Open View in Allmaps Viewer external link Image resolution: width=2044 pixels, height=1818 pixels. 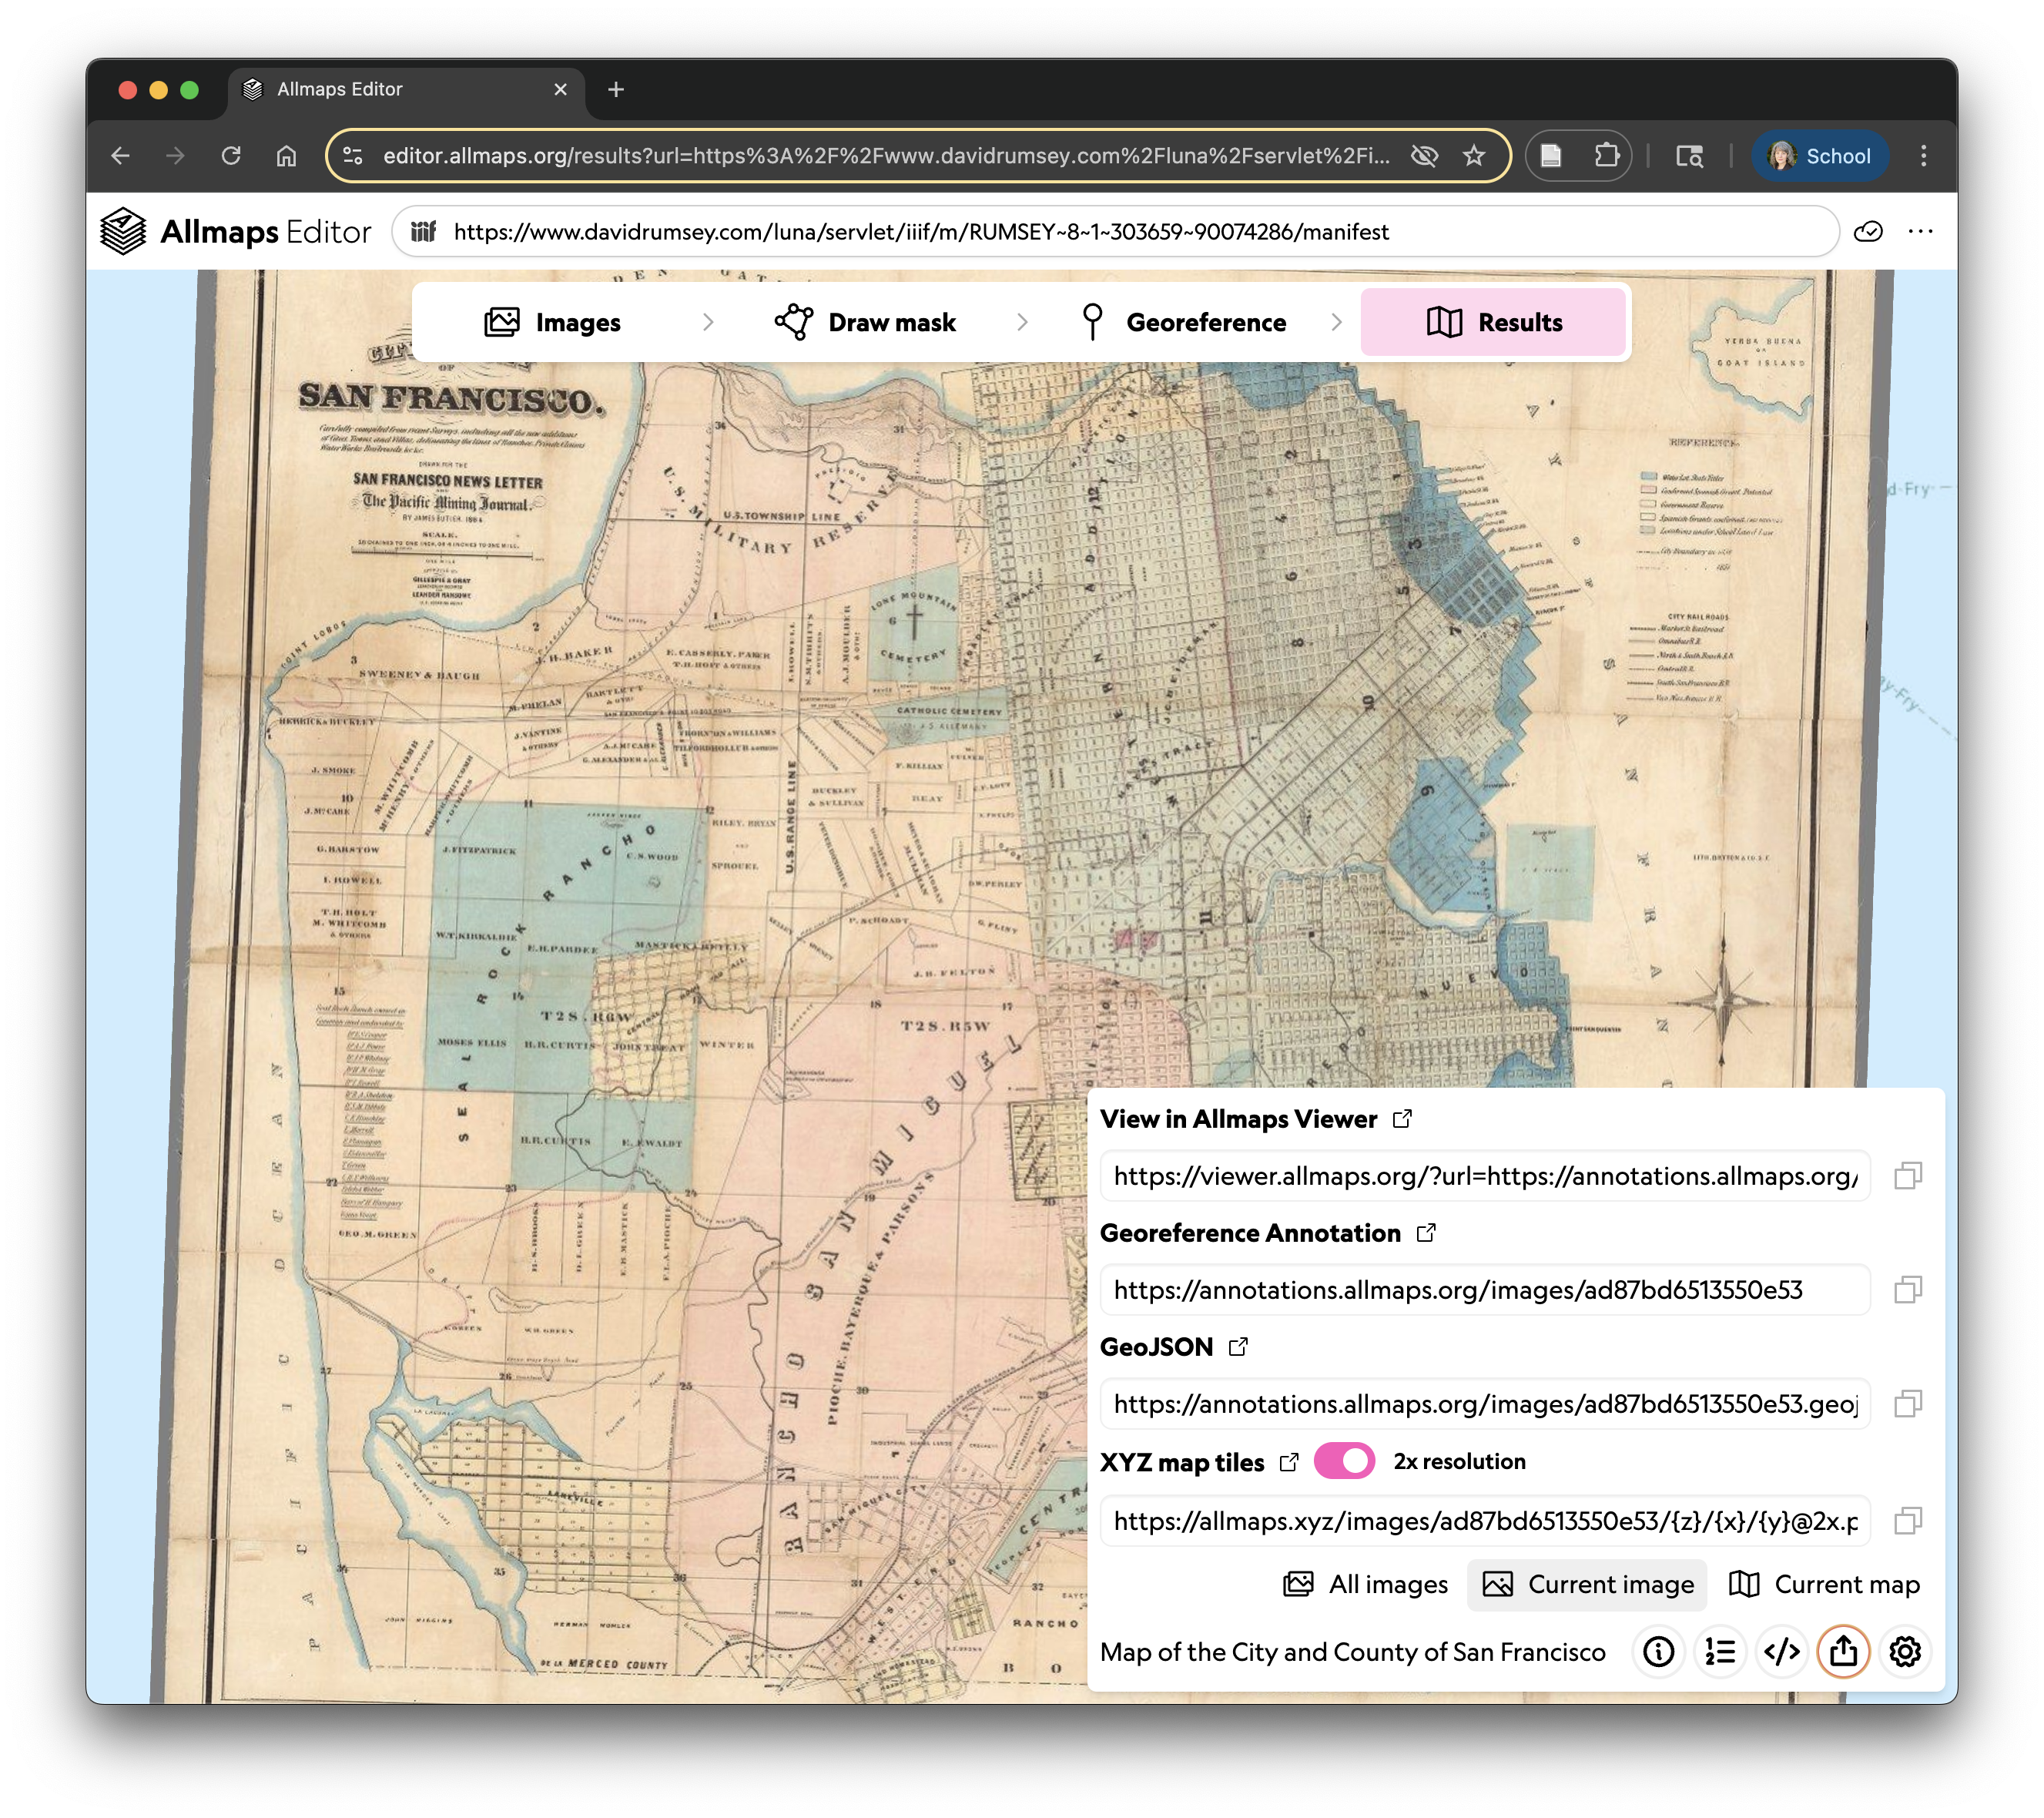pyautogui.click(x=1403, y=1119)
